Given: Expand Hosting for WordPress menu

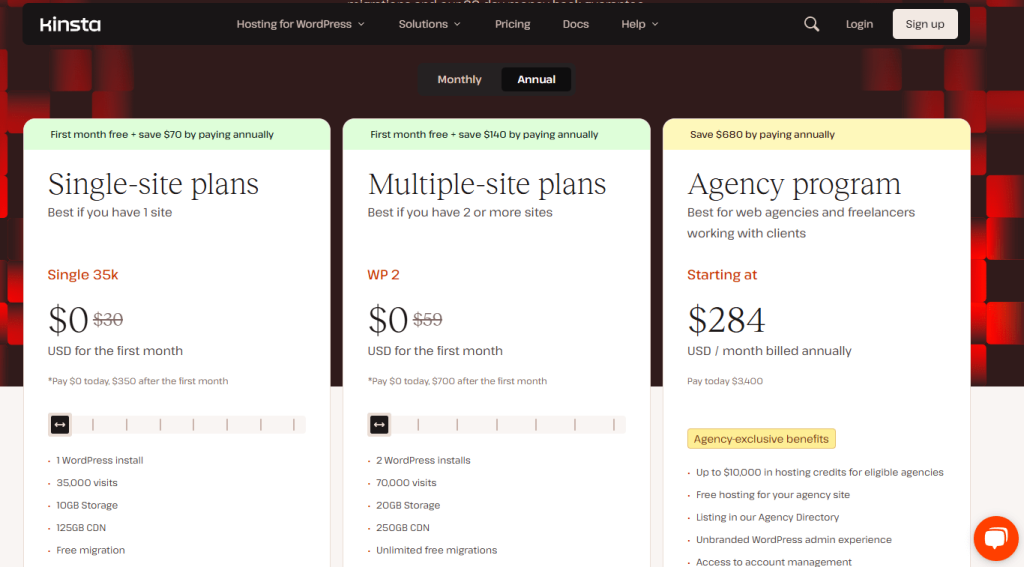Looking at the screenshot, I should 300,24.
